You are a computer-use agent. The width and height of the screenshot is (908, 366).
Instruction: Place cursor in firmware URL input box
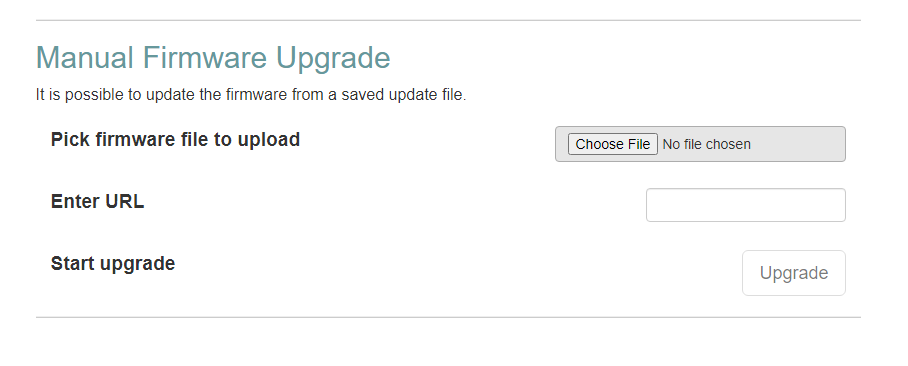coord(745,205)
